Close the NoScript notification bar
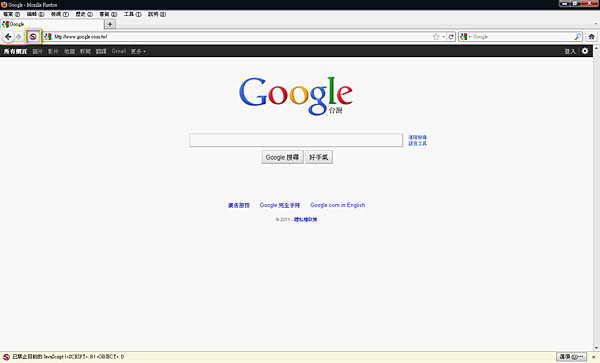Screen dimensions: 600x363 594,357
